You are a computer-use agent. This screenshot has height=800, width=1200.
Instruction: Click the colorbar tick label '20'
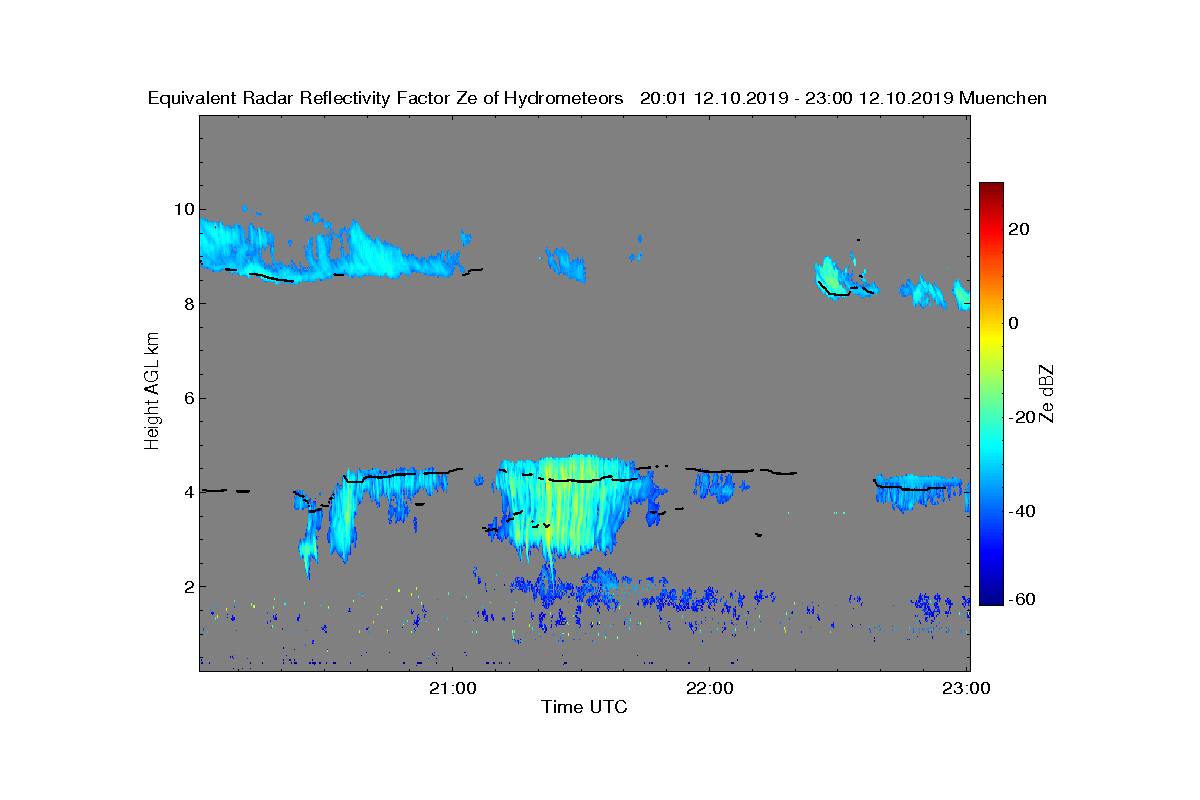[1020, 229]
